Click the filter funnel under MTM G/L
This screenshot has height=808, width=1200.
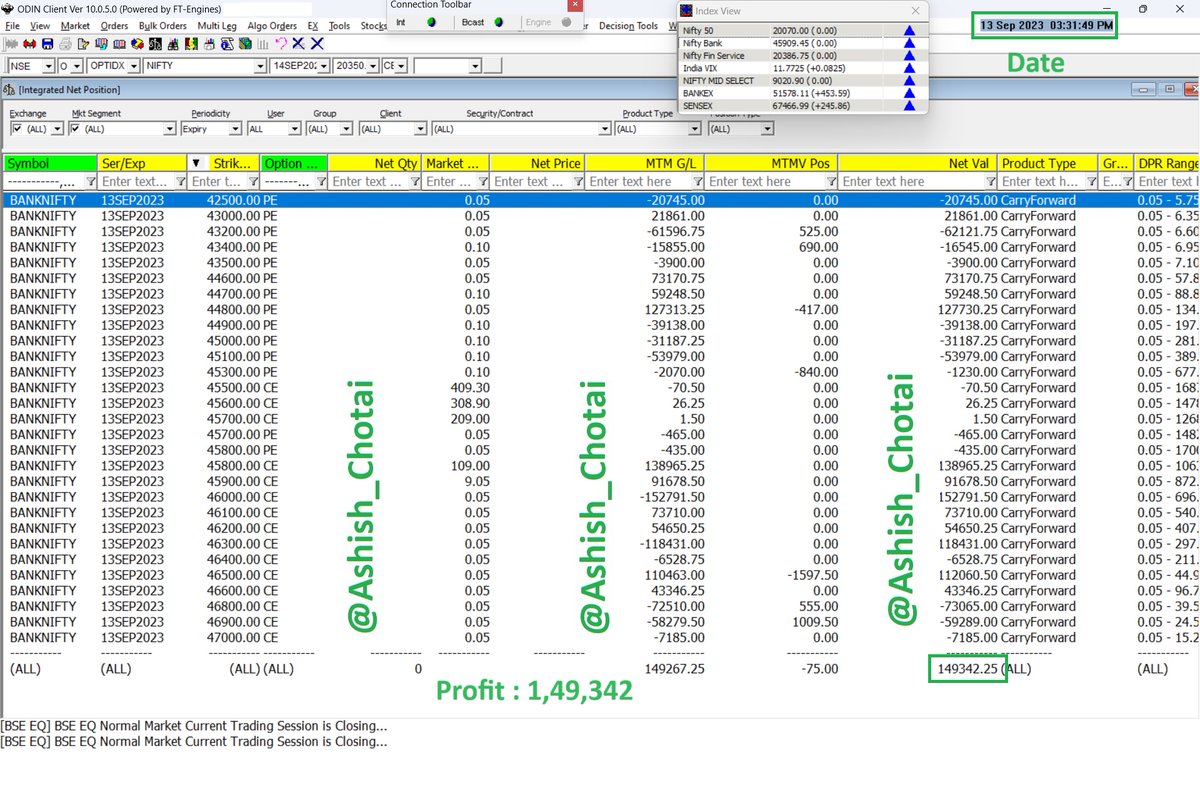point(697,181)
